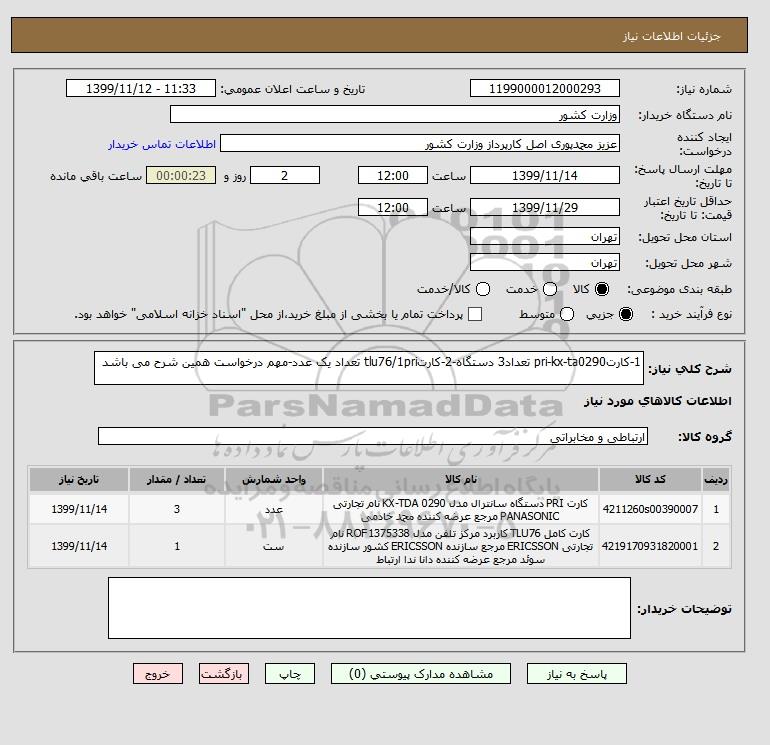Click the ردیف column header
The image size is (770, 745).
click(x=716, y=479)
